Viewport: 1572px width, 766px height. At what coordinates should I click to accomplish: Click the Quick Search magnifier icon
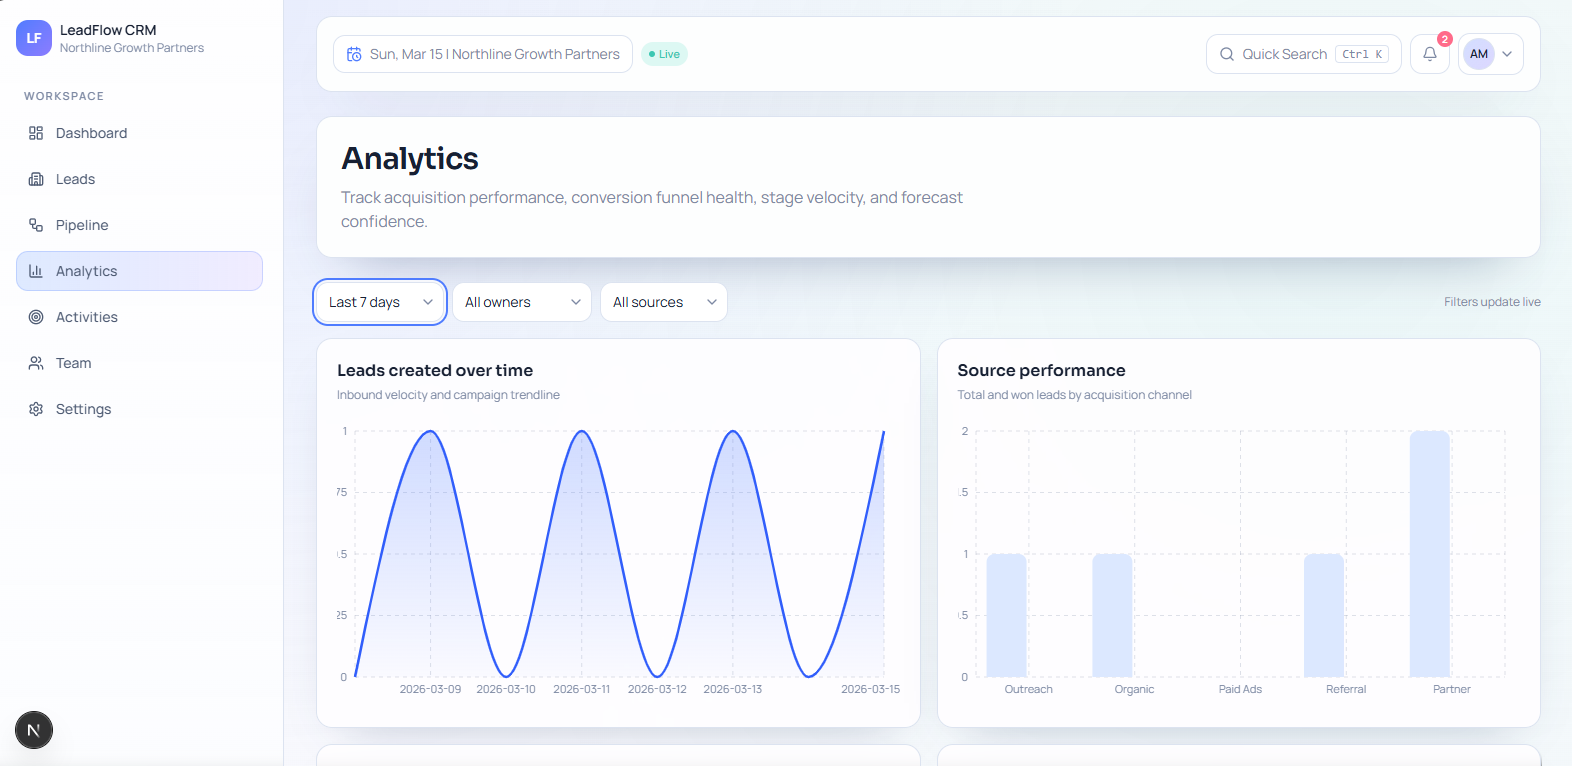pos(1227,54)
